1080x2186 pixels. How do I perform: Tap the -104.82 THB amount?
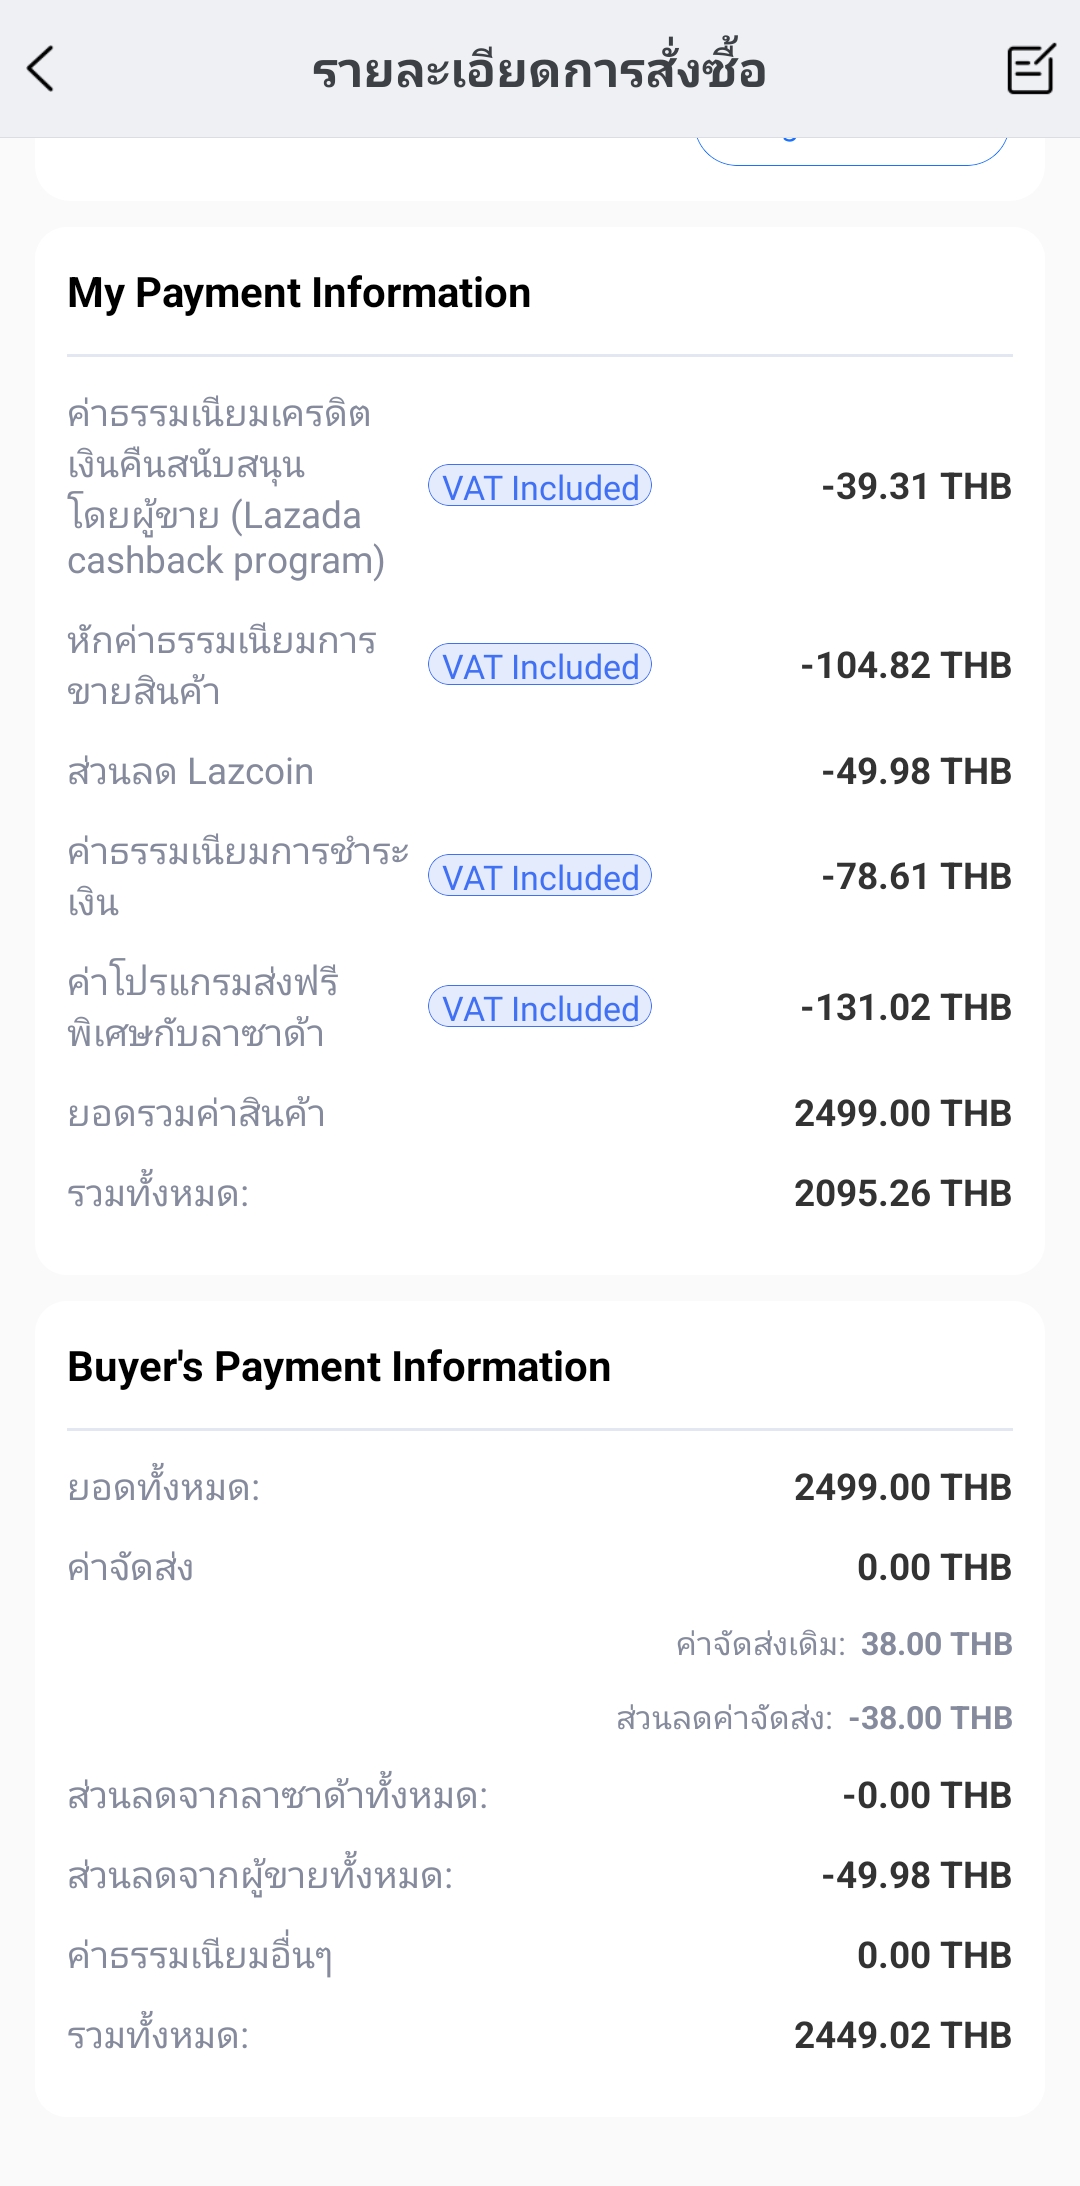[x=906, y=666]
